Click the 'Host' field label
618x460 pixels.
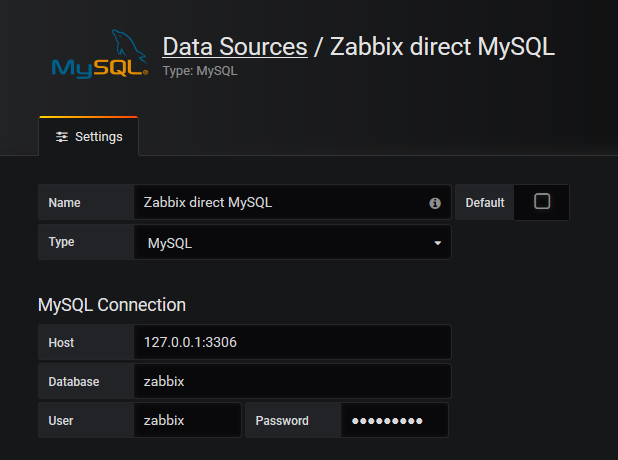pyautogui.click(x=62, y=342)
